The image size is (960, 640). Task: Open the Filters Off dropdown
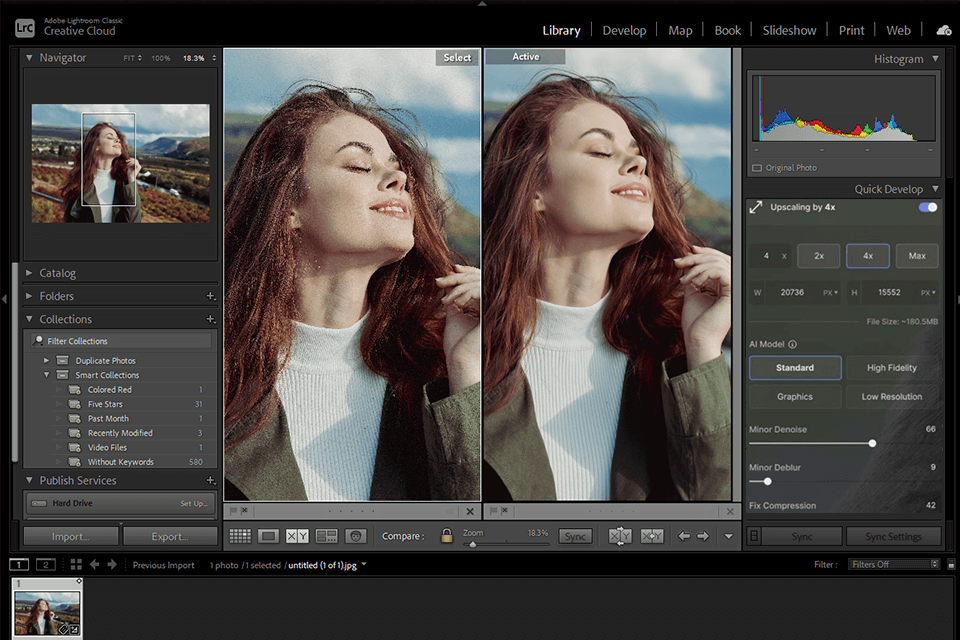(x=895, y=564)
